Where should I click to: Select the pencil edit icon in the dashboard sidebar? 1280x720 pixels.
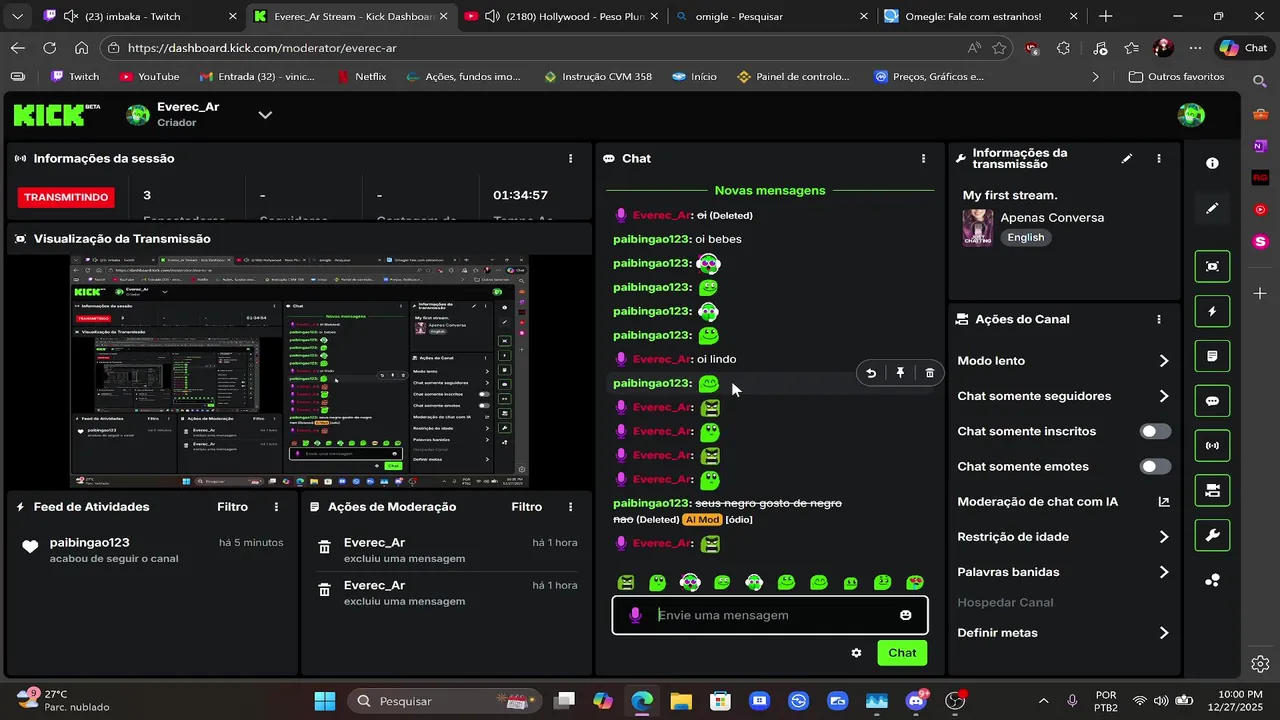tap(1212, 208)
